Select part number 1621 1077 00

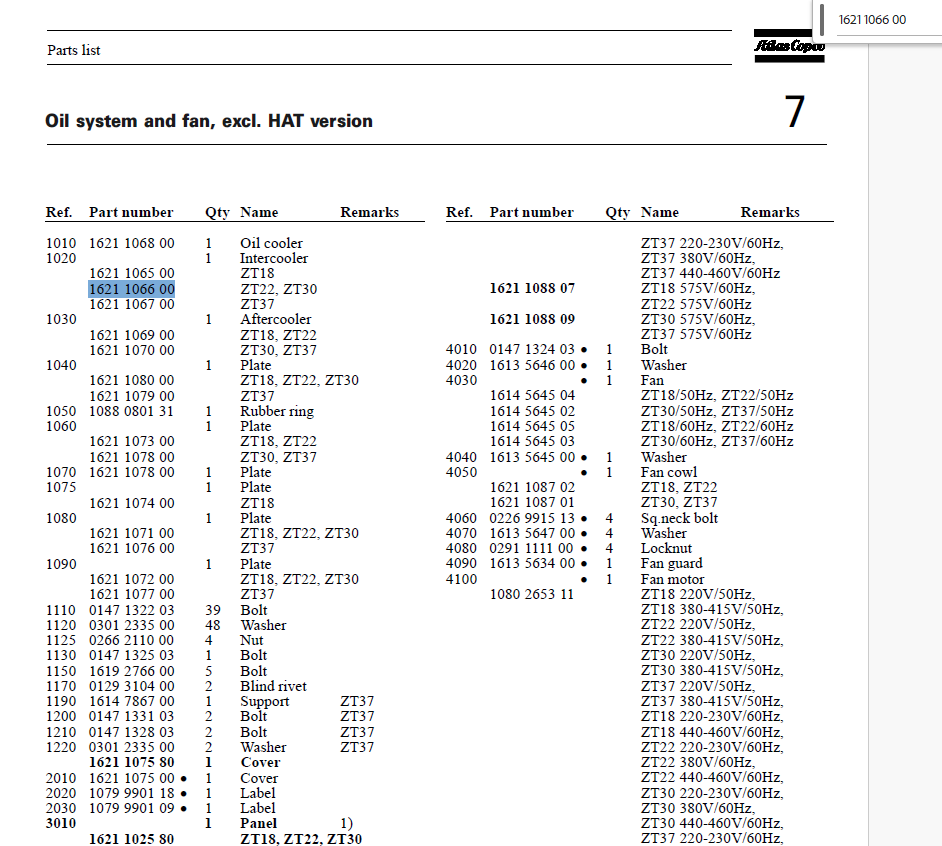point(132,594)
